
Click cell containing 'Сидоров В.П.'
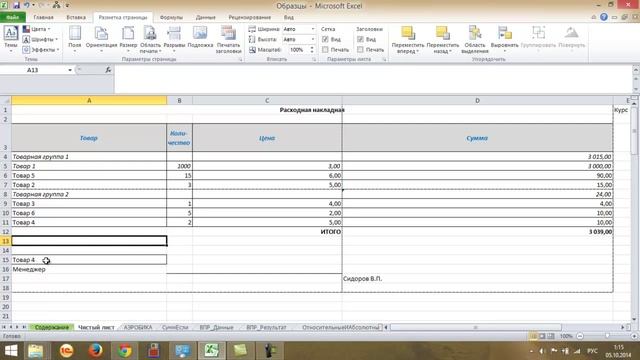click(x=477, y=278)
